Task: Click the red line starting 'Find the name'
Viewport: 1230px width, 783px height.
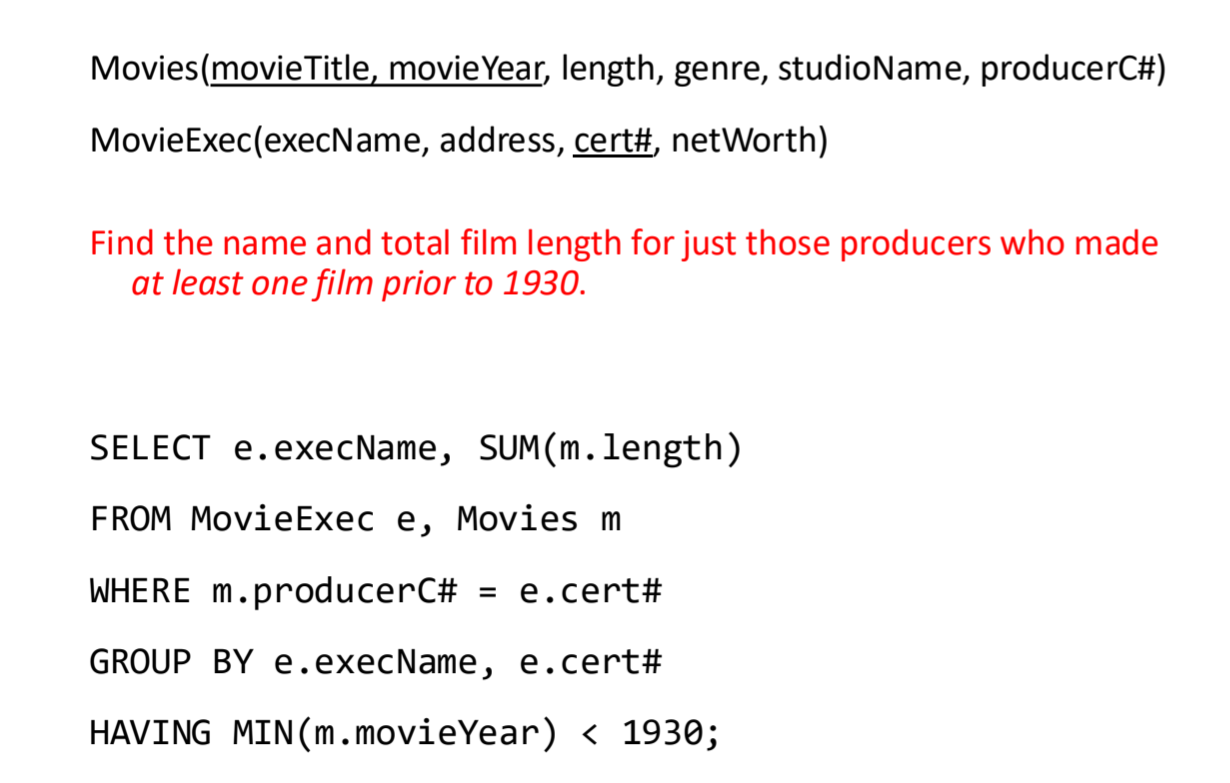Action: pyautogui.click(x=624, y=243)
